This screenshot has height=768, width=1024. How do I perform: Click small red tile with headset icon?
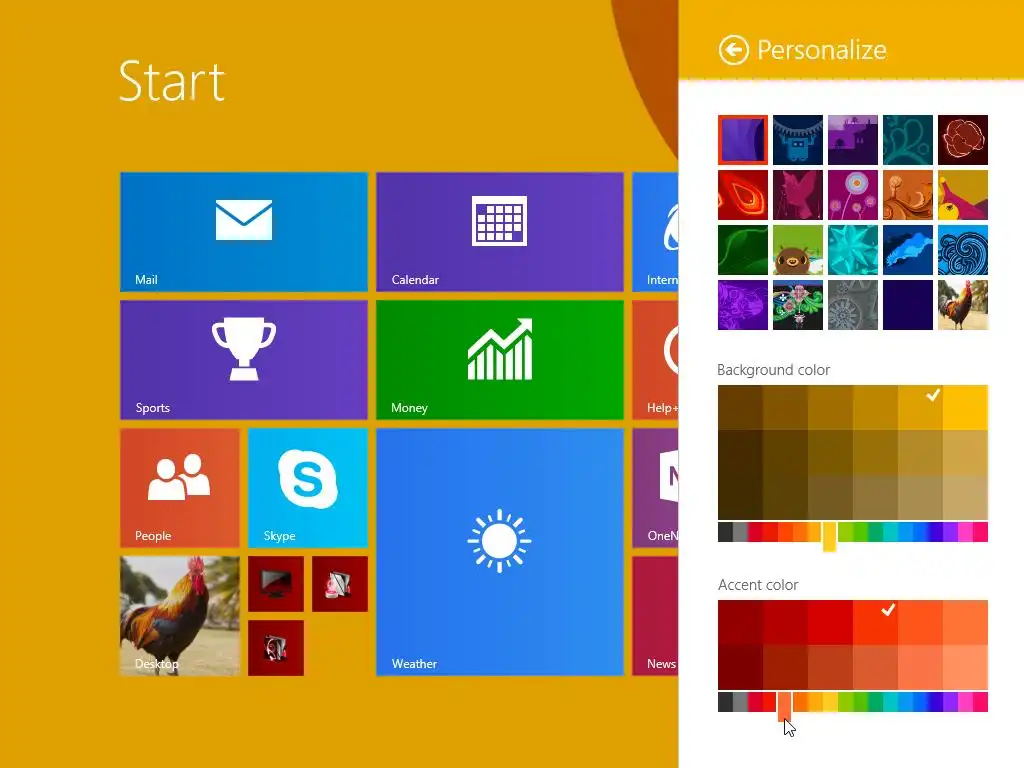pos(276,648)
